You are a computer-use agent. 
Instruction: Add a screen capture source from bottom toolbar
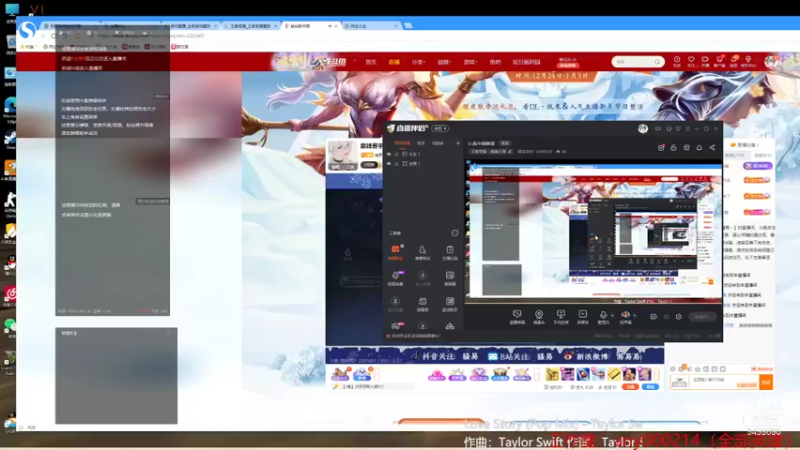click(x=517, y=317)
